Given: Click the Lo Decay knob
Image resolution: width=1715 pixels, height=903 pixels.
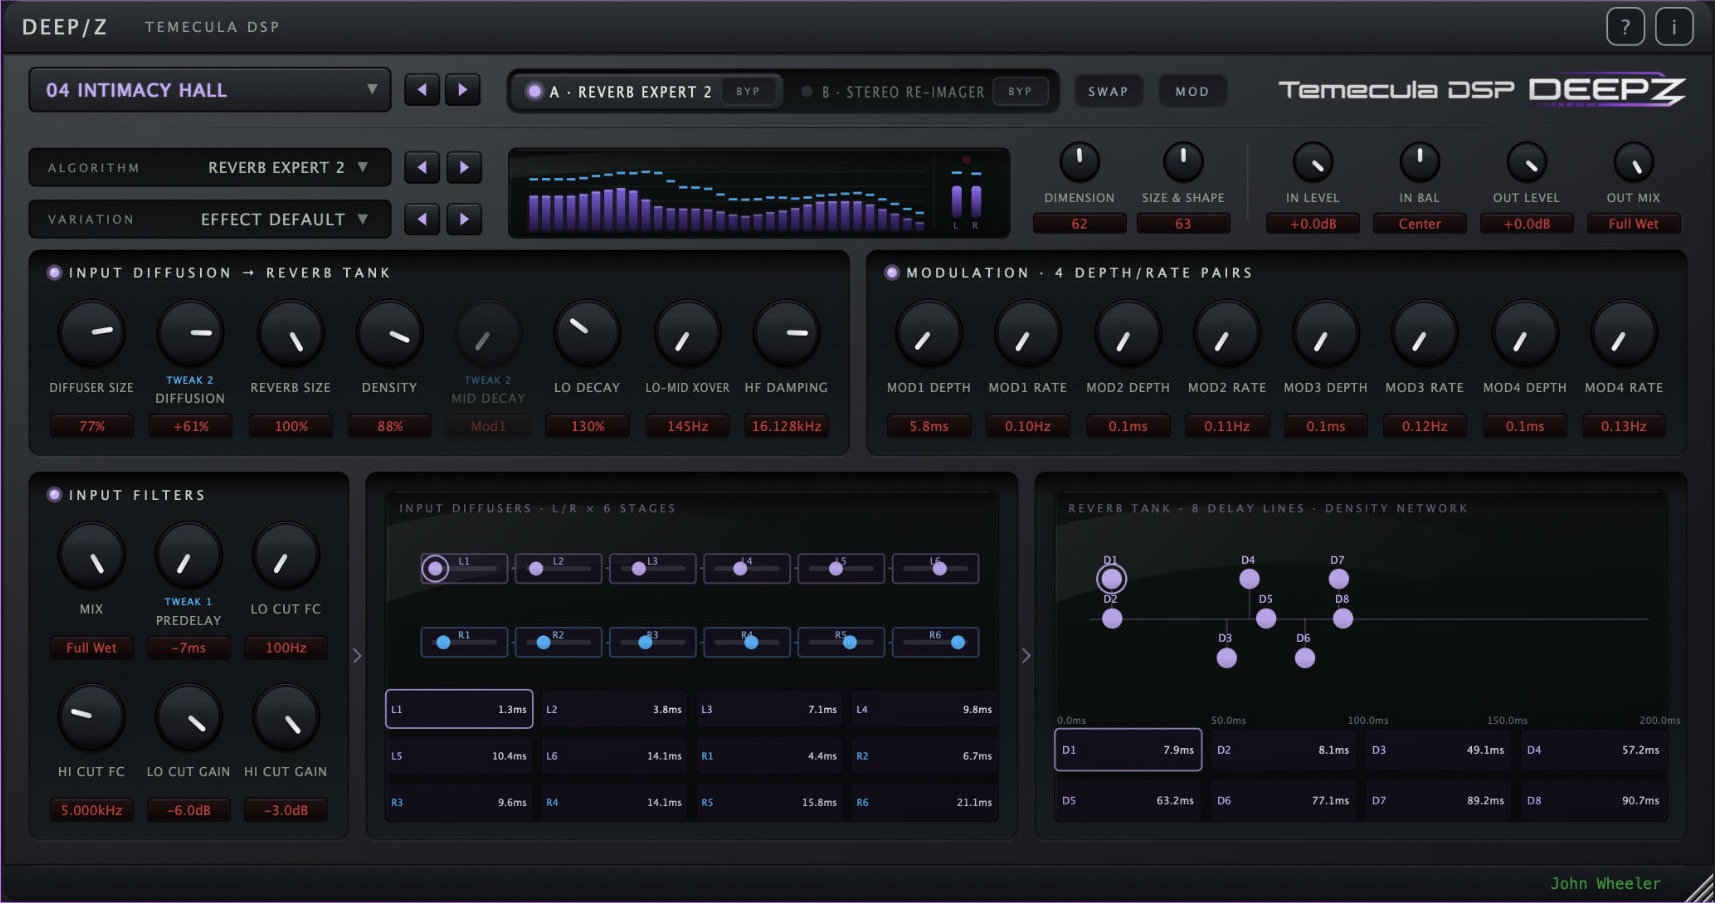Looking at the screenshot, I should tap(587, 334).
